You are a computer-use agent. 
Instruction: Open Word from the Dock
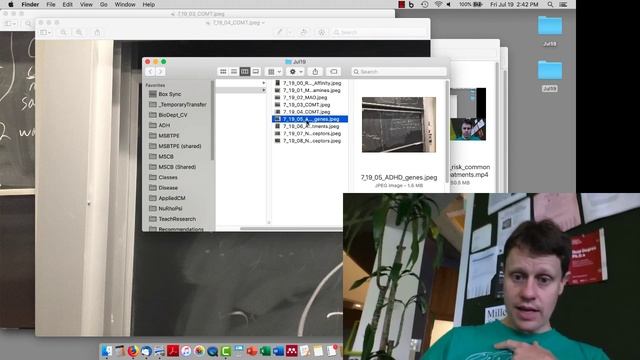point(278,351)
